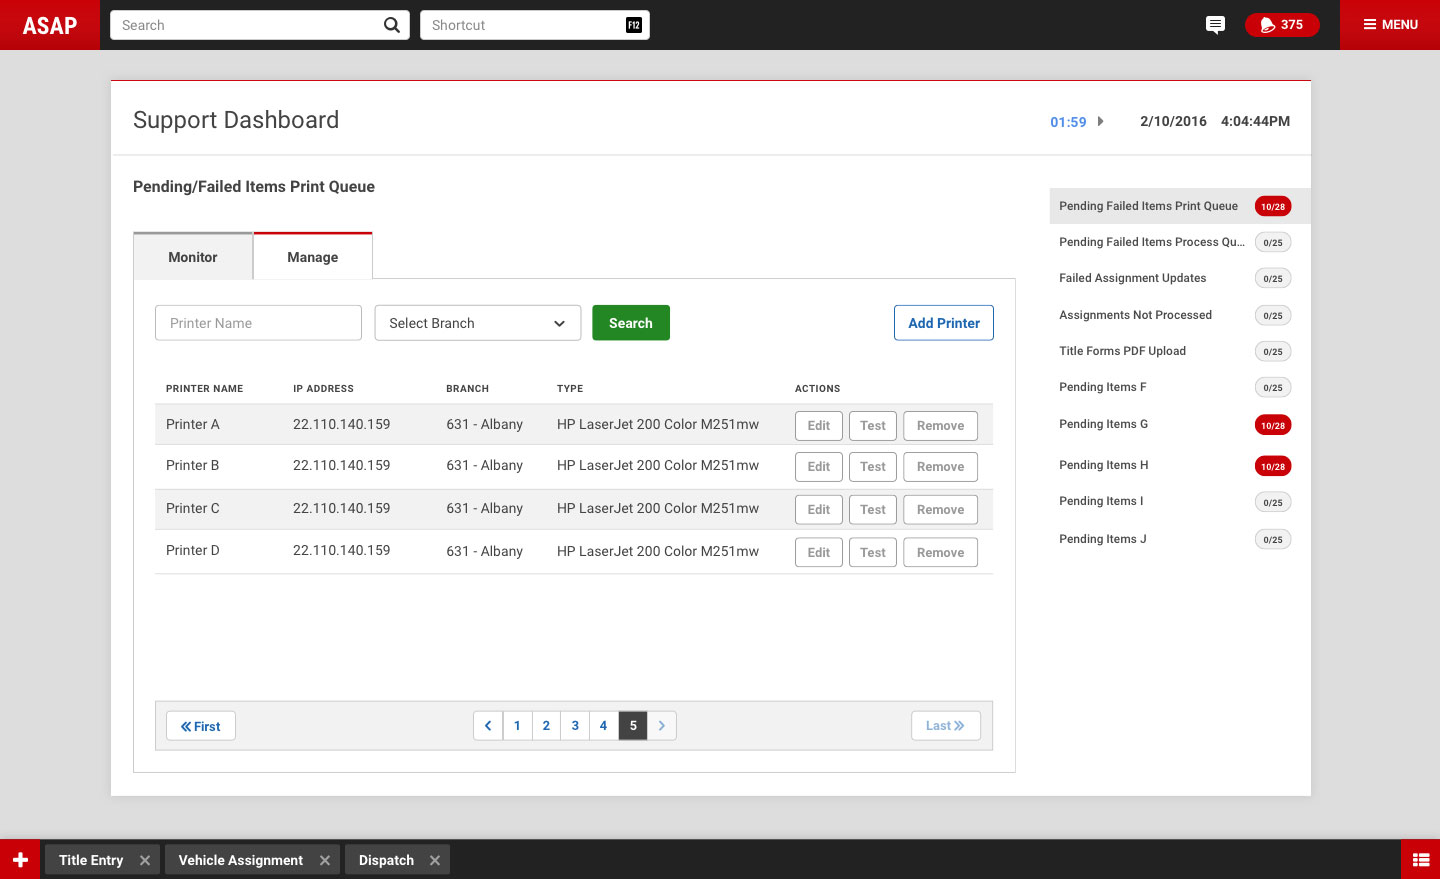Click the Add Printer button
Screen dimensions: 1440x879
pyautogui.click(x=943, y=323)
